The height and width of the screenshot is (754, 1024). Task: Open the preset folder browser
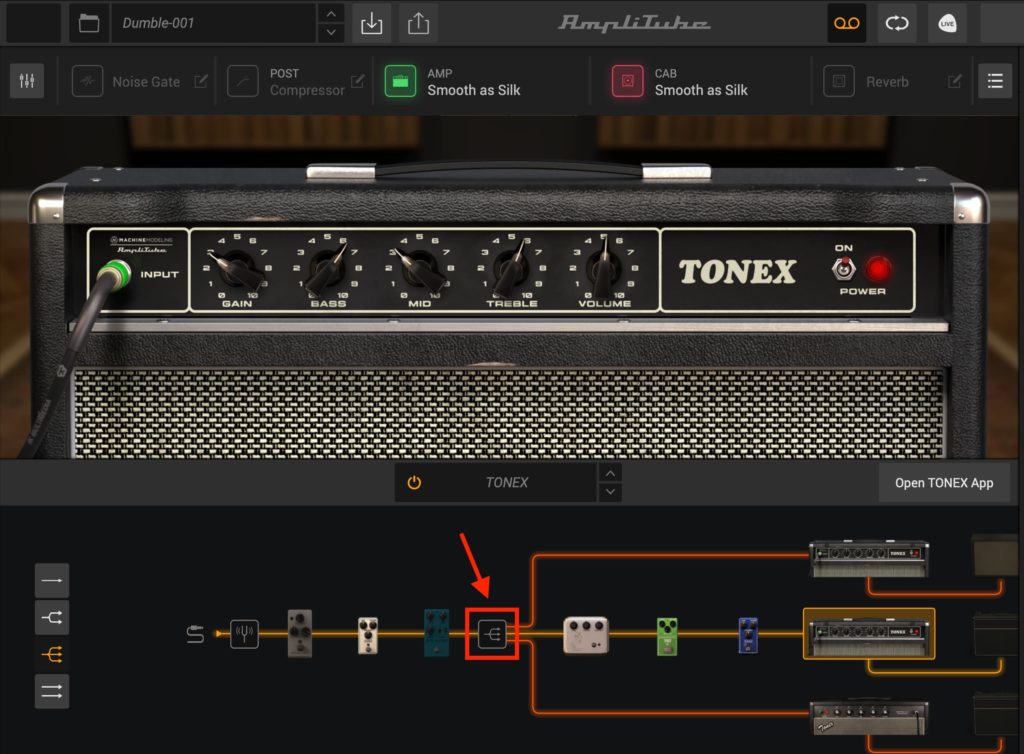[88, 22]
